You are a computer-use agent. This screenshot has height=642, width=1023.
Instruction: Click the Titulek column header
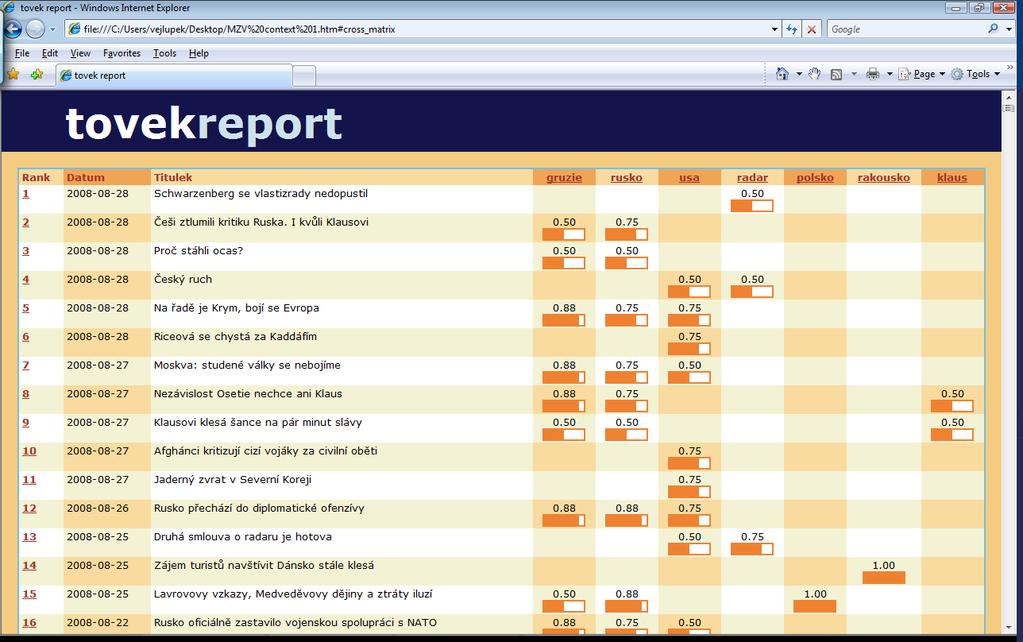(x=173, y=177)
